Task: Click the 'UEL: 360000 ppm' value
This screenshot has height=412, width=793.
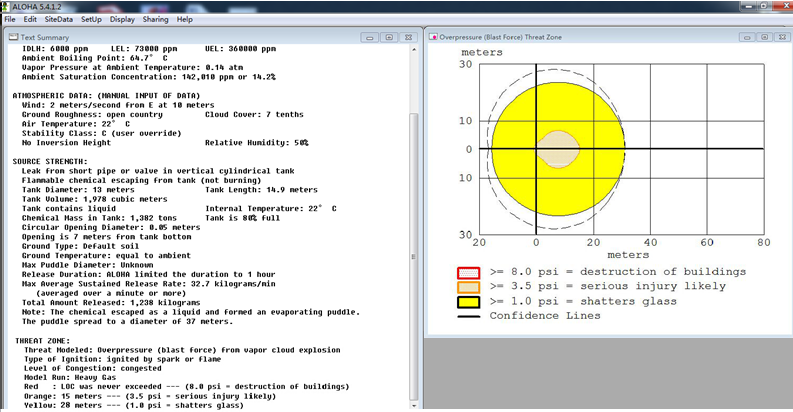Action: 240,49
